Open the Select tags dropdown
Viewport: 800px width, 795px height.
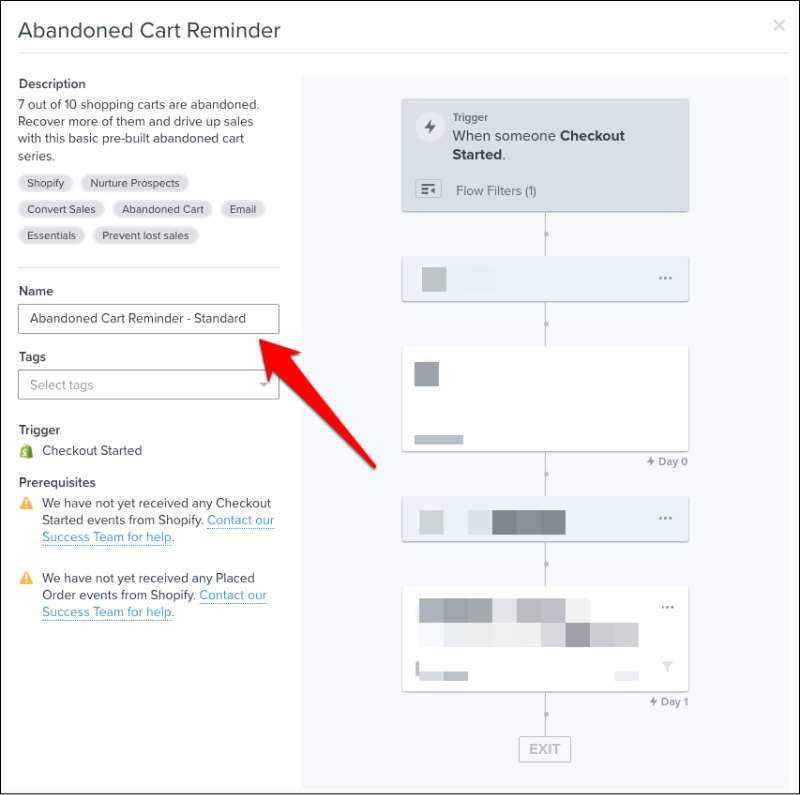tap(148, 385)
